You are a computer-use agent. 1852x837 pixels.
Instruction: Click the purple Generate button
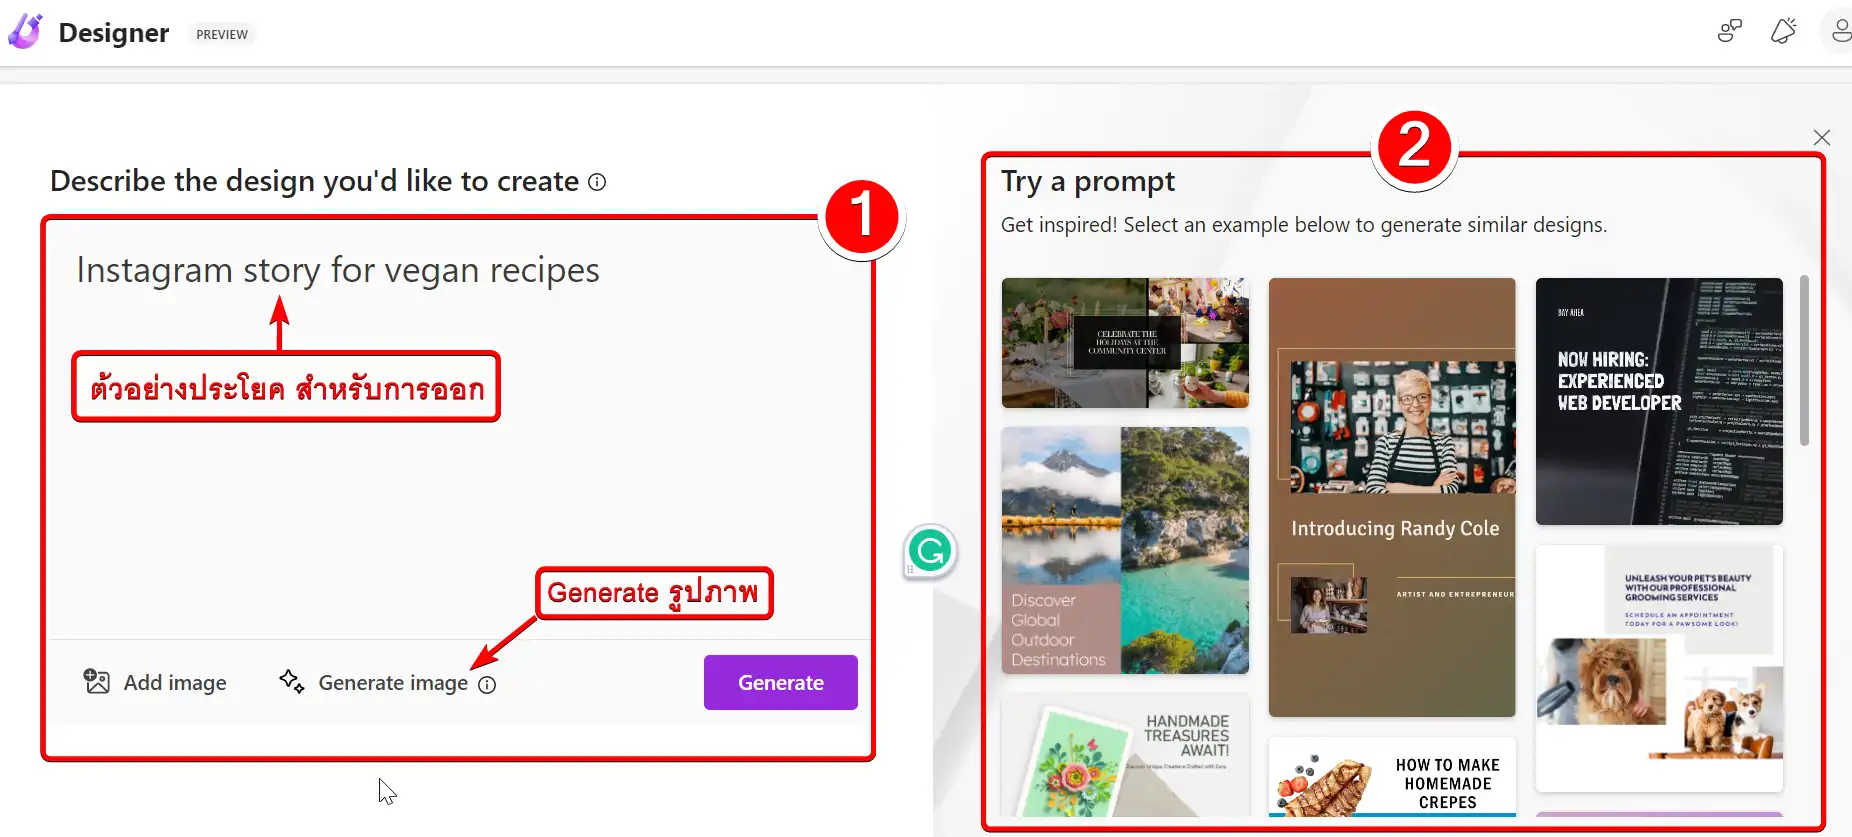[x=781, y=682]
